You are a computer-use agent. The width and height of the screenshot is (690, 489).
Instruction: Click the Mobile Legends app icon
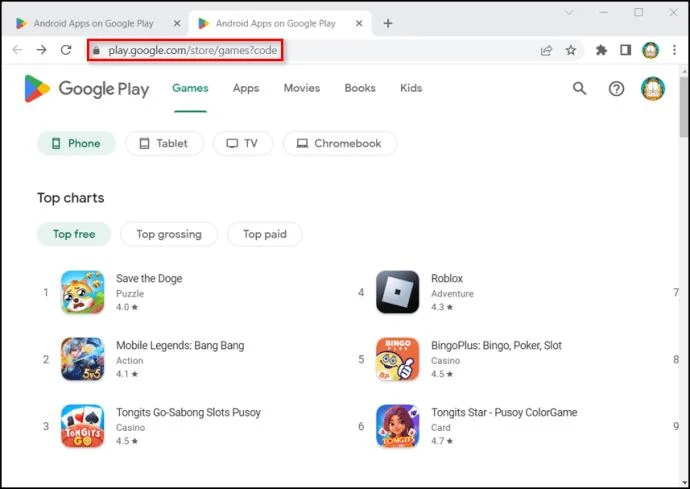click(82, 359)
